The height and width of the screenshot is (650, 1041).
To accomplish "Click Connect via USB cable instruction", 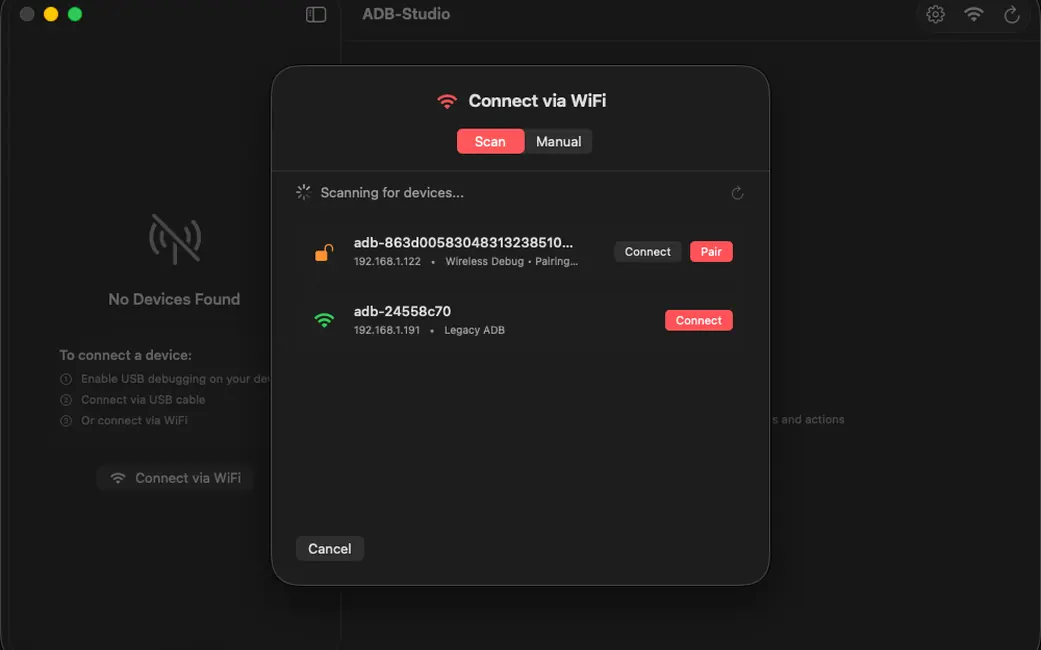I will (x=143, y=400).
